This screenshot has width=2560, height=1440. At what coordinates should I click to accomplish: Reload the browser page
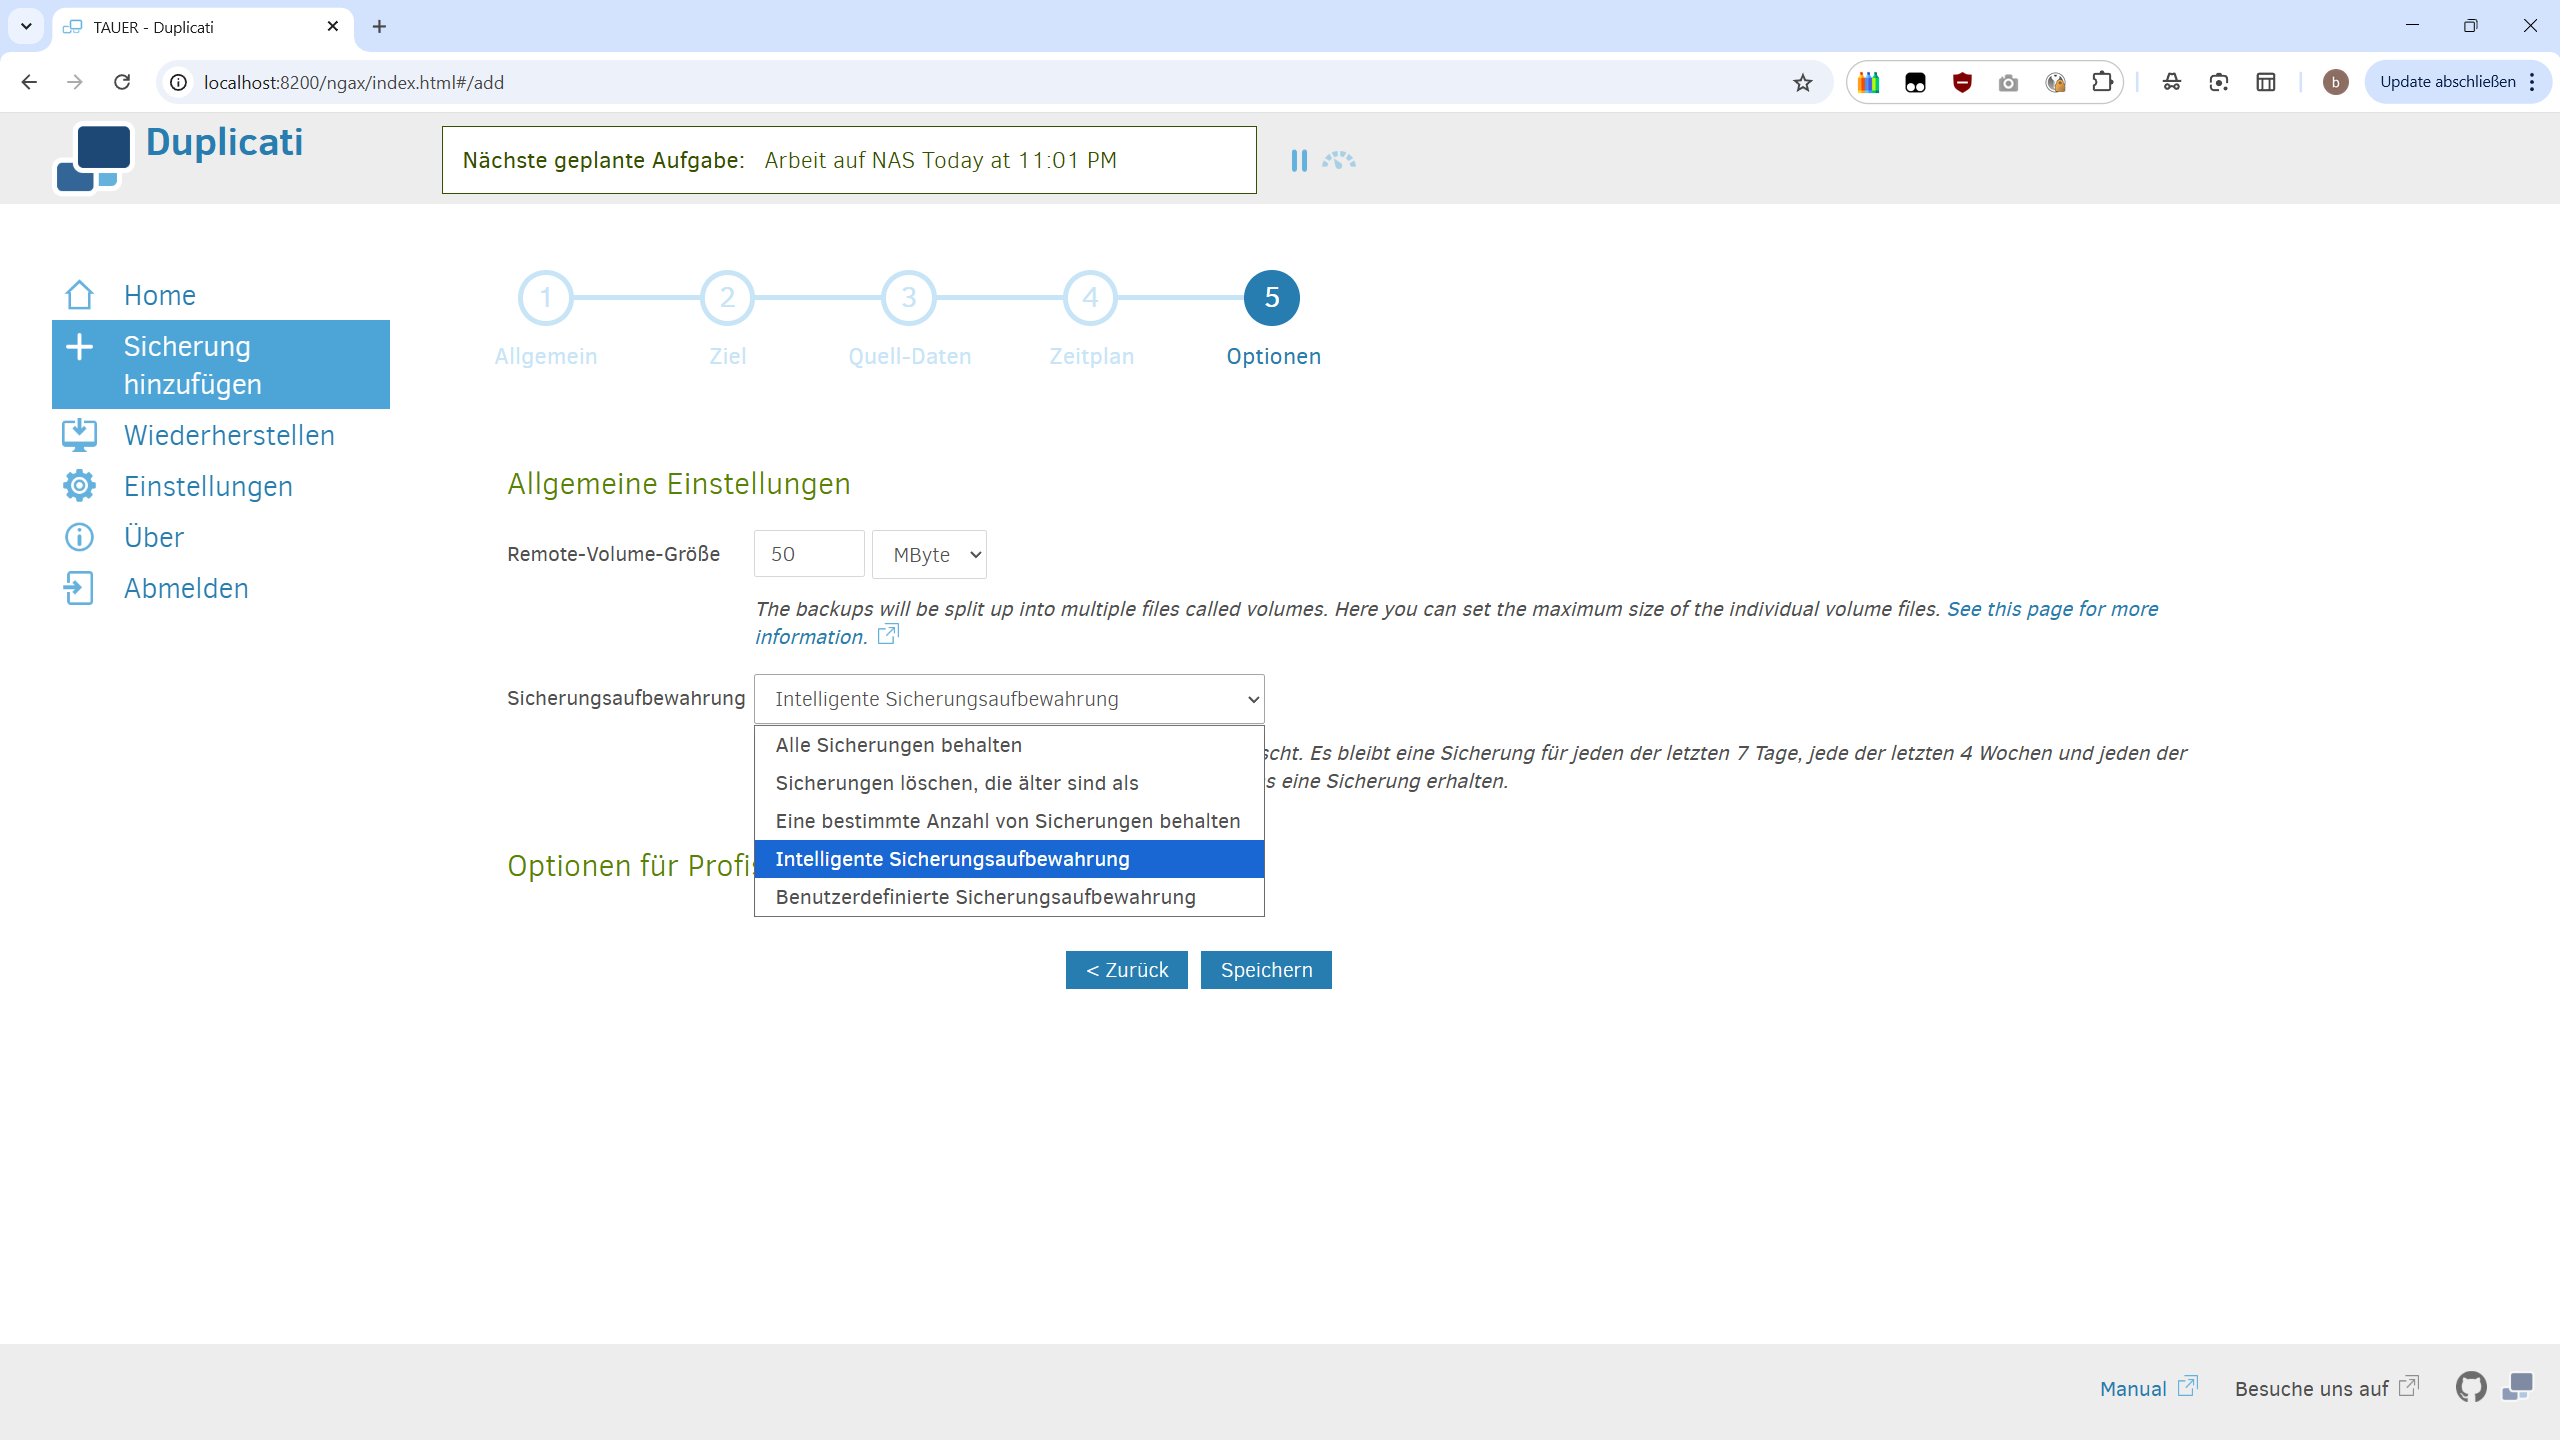(x=122, y=82)
